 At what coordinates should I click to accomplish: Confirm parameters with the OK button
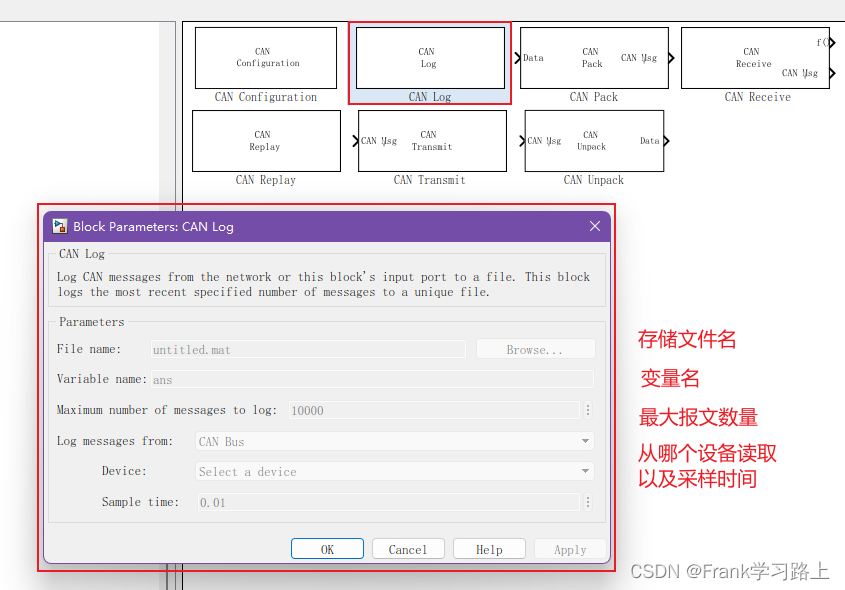coord(327,548)
